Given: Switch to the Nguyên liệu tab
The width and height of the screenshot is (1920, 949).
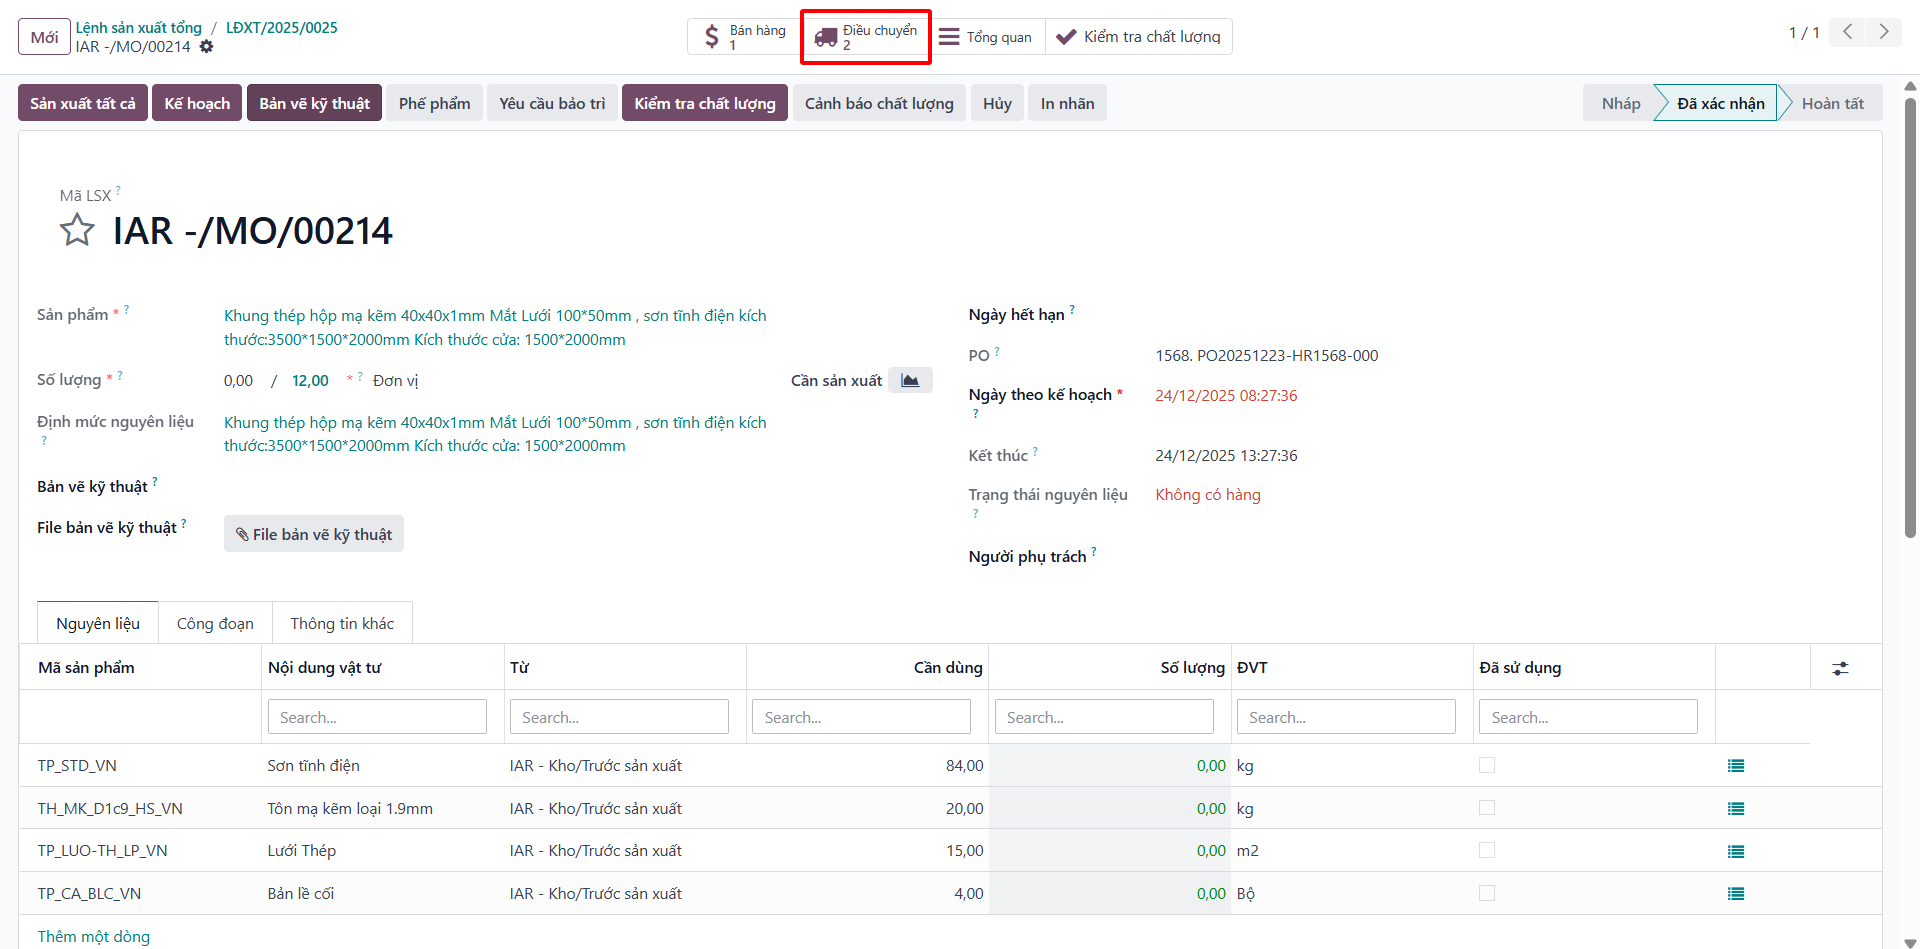Looking at the screenshot, I should click(98, 623).
